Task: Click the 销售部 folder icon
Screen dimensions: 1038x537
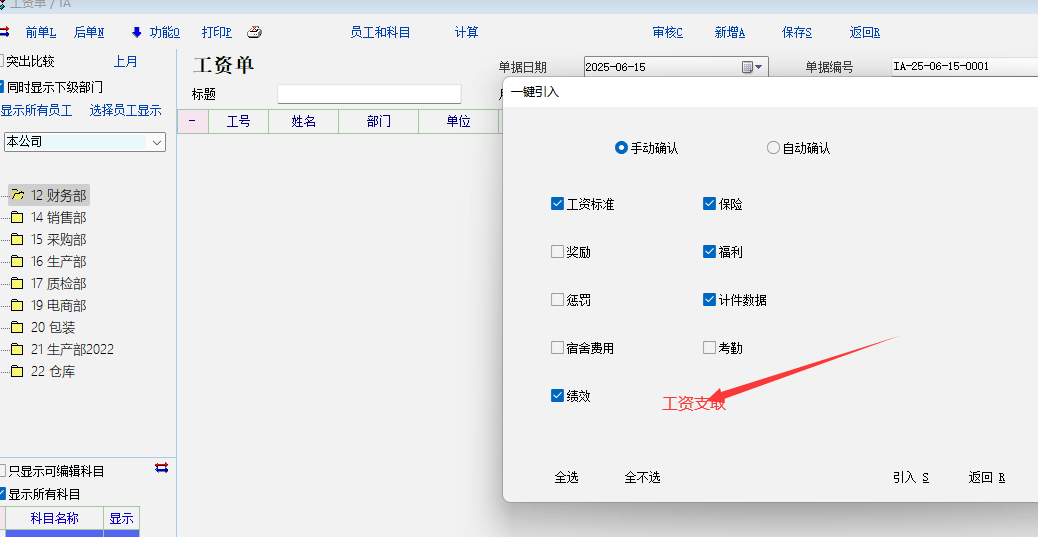Action: (x=17, y=217)
